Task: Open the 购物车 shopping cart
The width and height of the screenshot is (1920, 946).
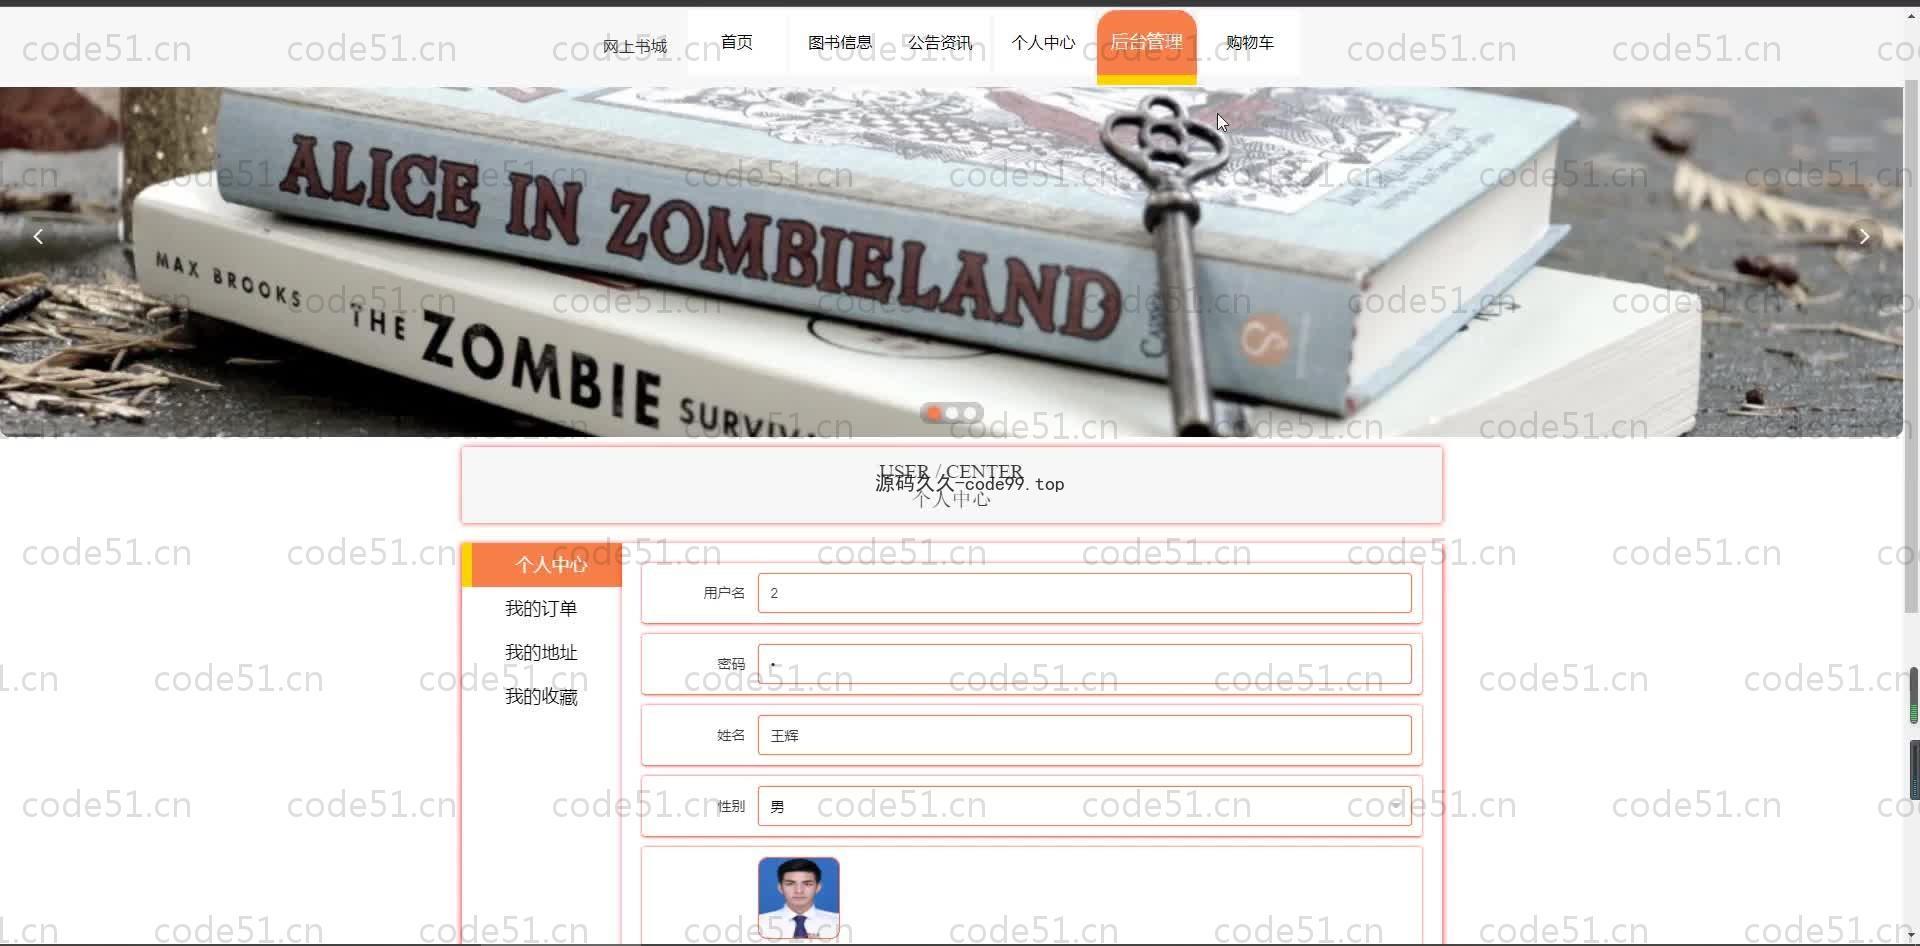Action: click(x=1250, y=42)
